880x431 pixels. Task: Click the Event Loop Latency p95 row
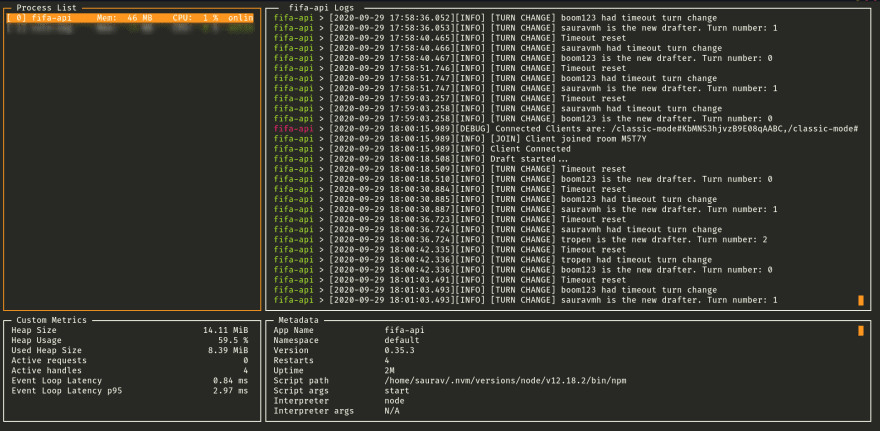click(130, 391)
